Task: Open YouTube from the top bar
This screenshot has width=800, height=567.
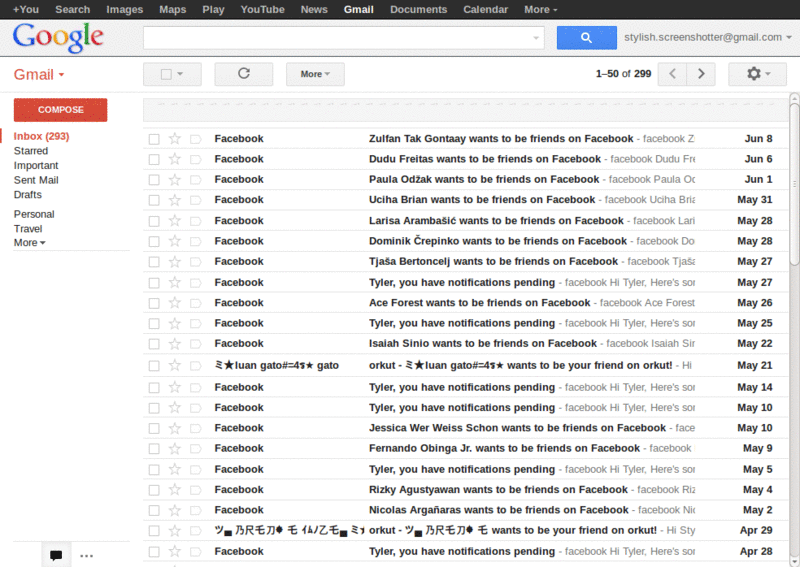Action: 262,9
